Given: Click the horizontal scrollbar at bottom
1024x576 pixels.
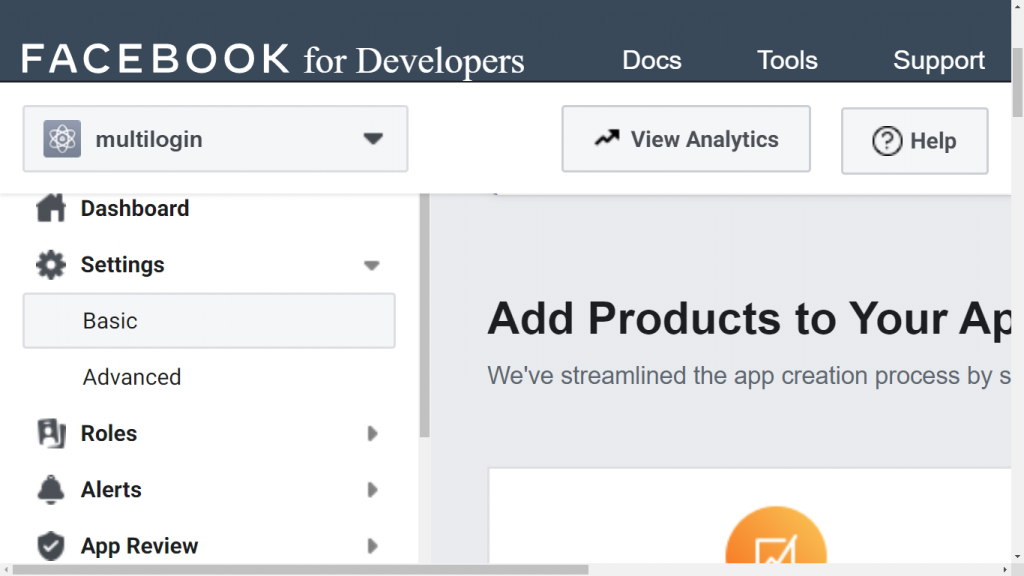Looking at the screenshot, I should tap(300, 569).
